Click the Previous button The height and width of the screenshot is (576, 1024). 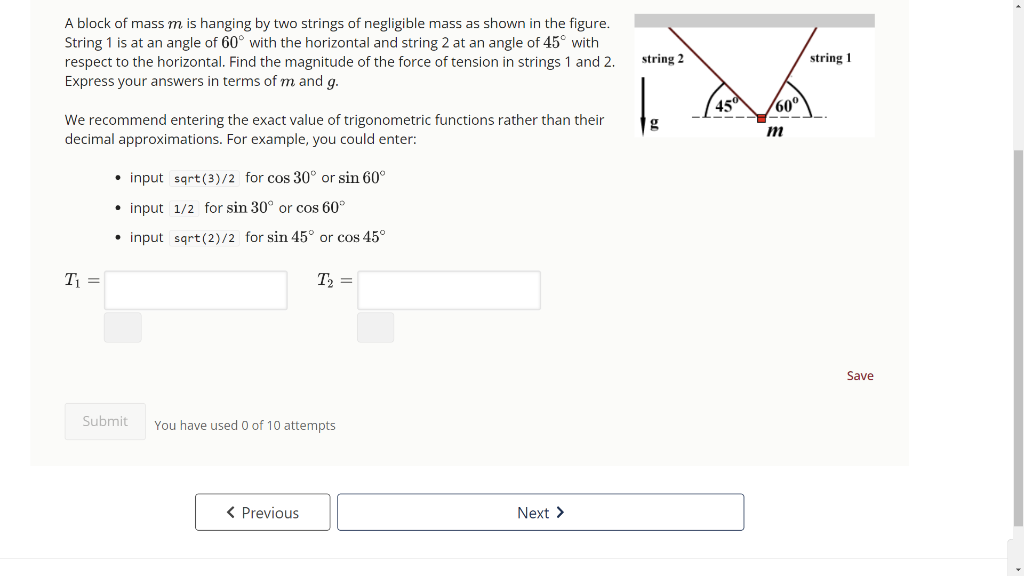pyautogui.click(x=262, y=512)
